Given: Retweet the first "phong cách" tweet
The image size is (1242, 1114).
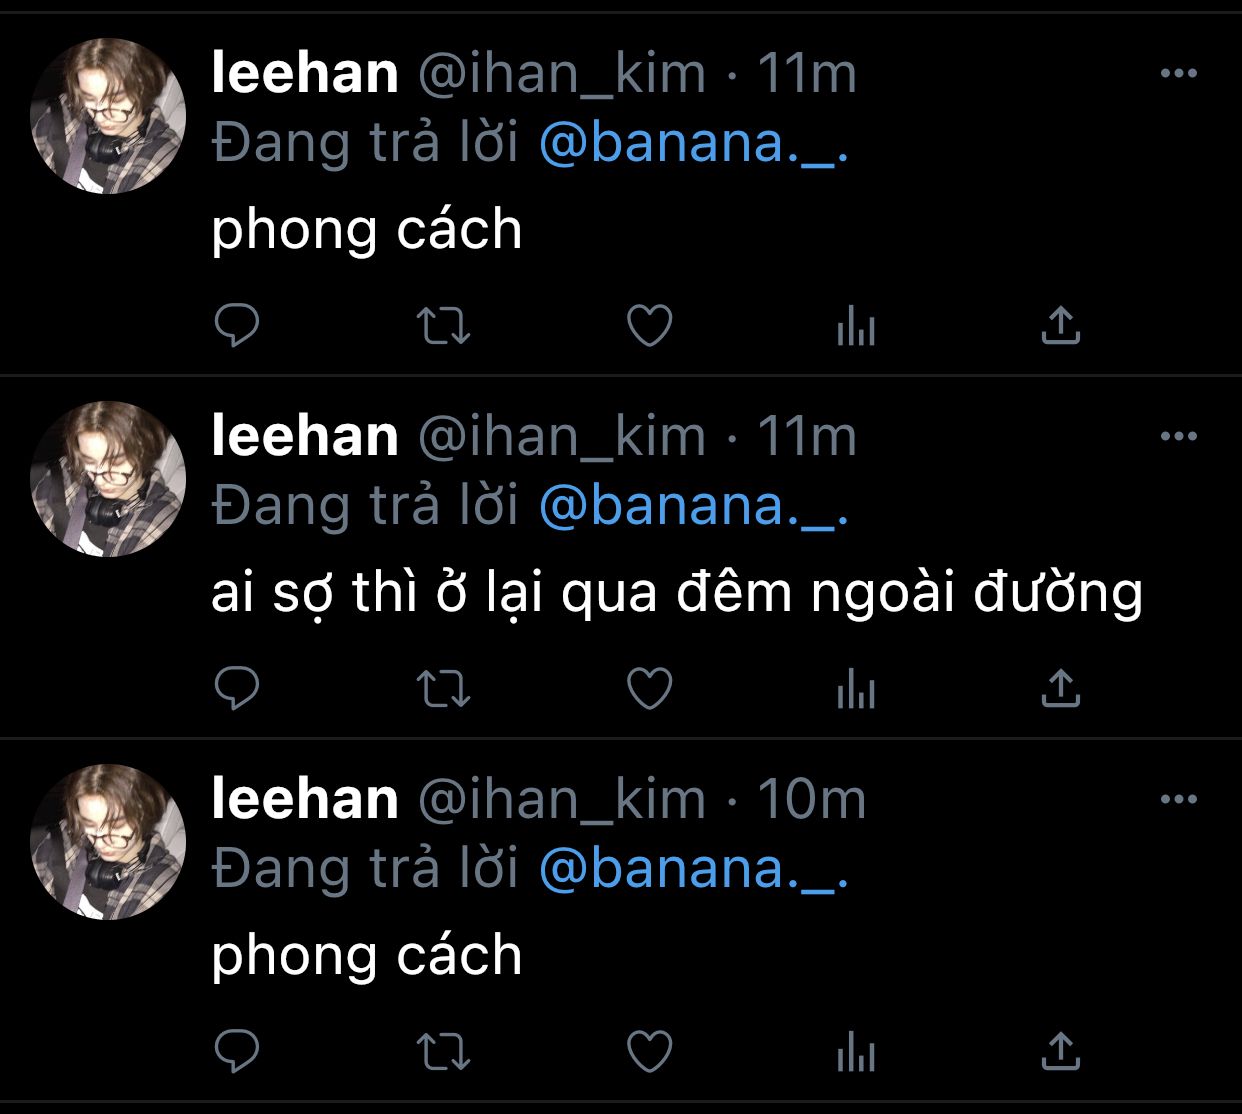Looking at the screenshot, I should point(442,326).
